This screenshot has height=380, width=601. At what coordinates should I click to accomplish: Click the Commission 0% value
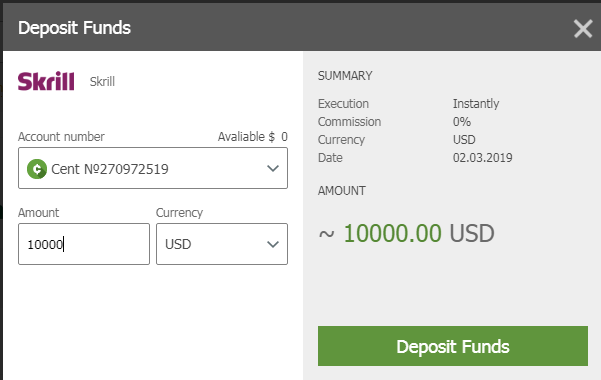click(x=462, y=122)
